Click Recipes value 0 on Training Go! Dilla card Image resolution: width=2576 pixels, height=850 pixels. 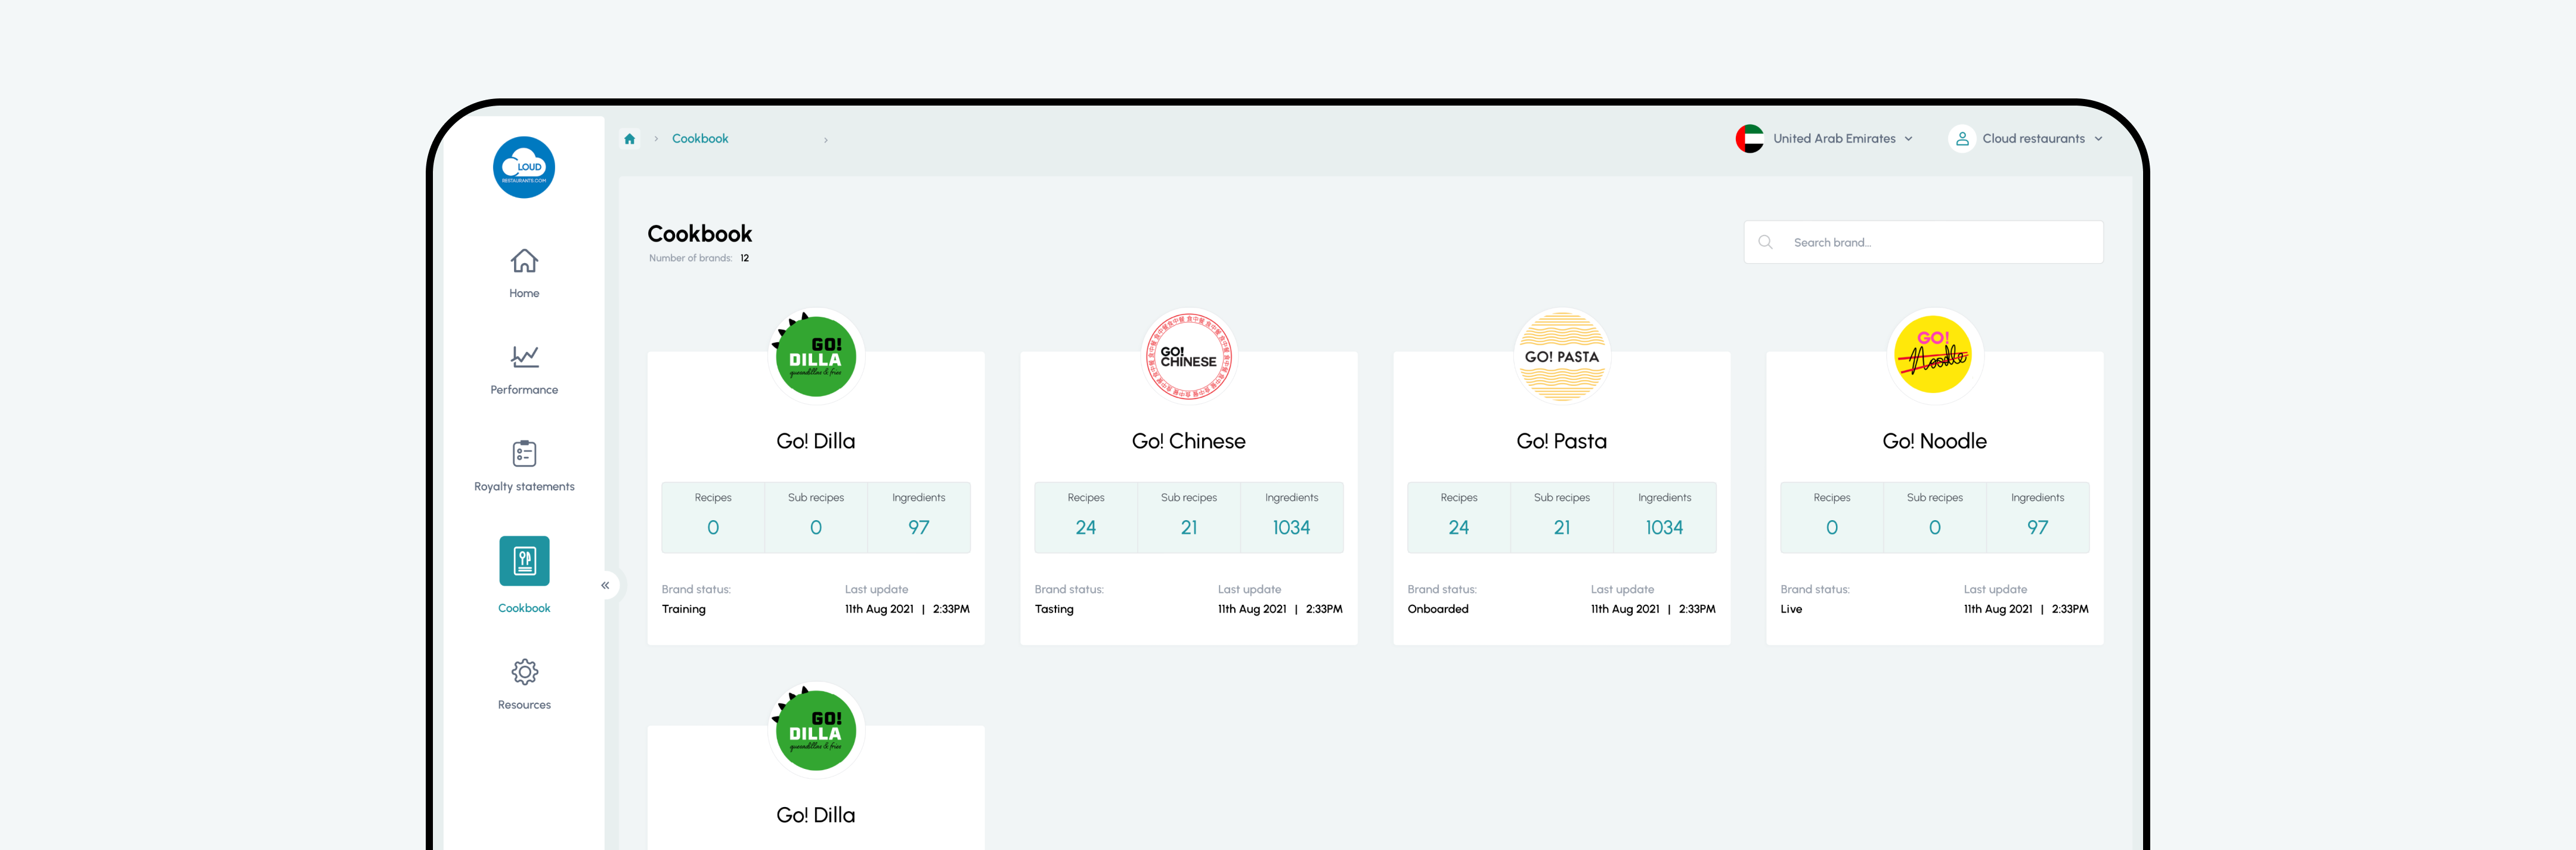(x=713, y=527)
